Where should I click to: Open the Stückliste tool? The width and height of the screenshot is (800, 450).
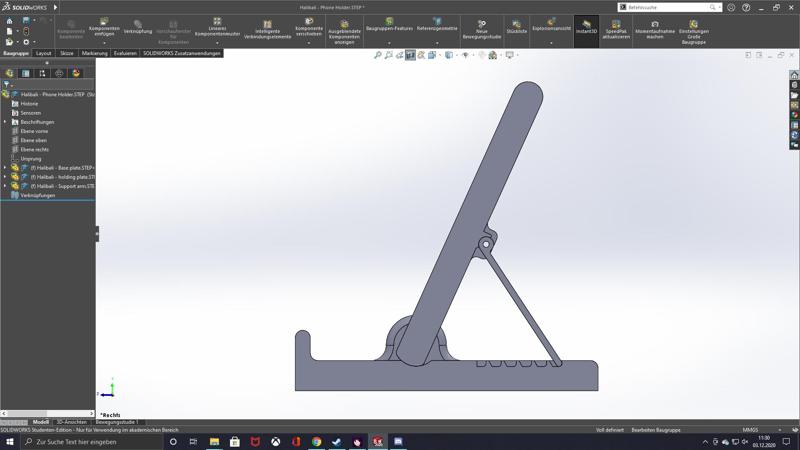pos(516,27)
